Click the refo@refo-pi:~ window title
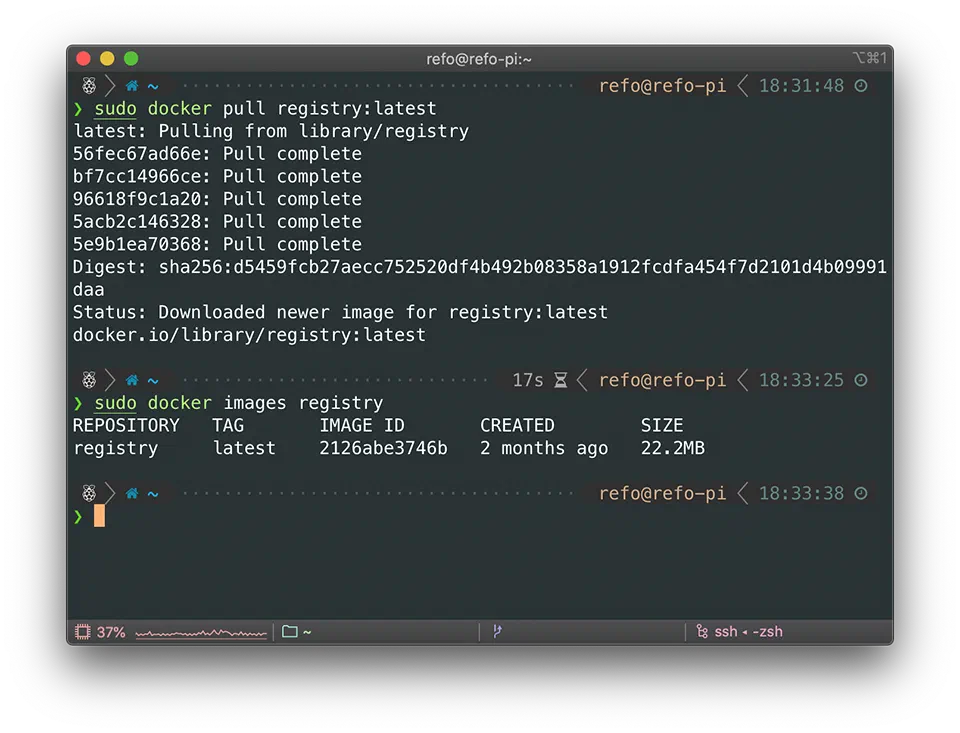Image resolution: width=960 pixels, height=733 pixels. 479,59
